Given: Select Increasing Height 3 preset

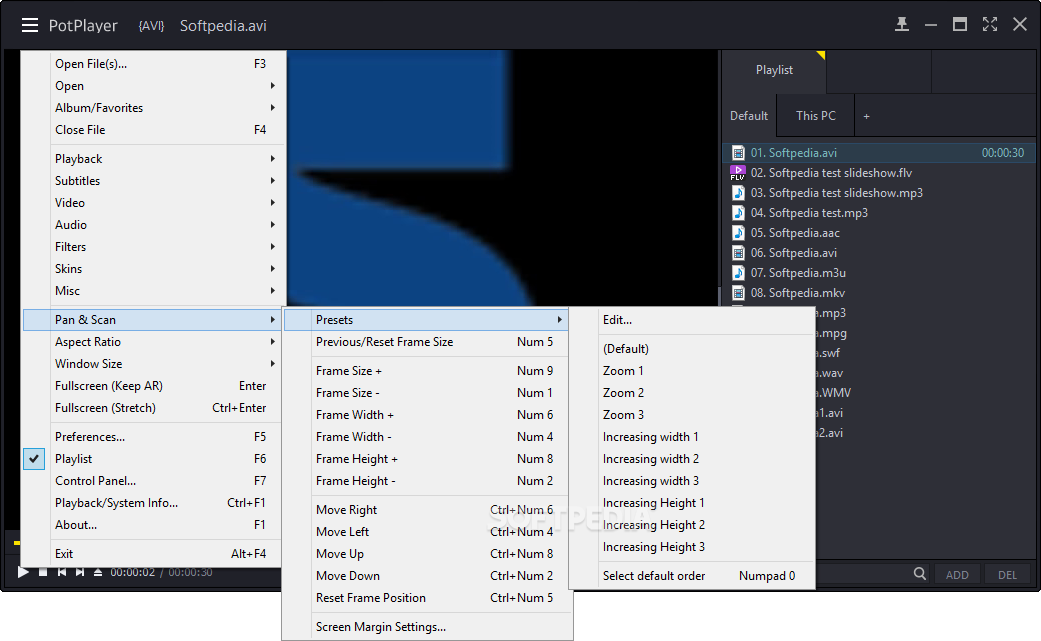Looking at the screenshot, I should tap(692, 547).
